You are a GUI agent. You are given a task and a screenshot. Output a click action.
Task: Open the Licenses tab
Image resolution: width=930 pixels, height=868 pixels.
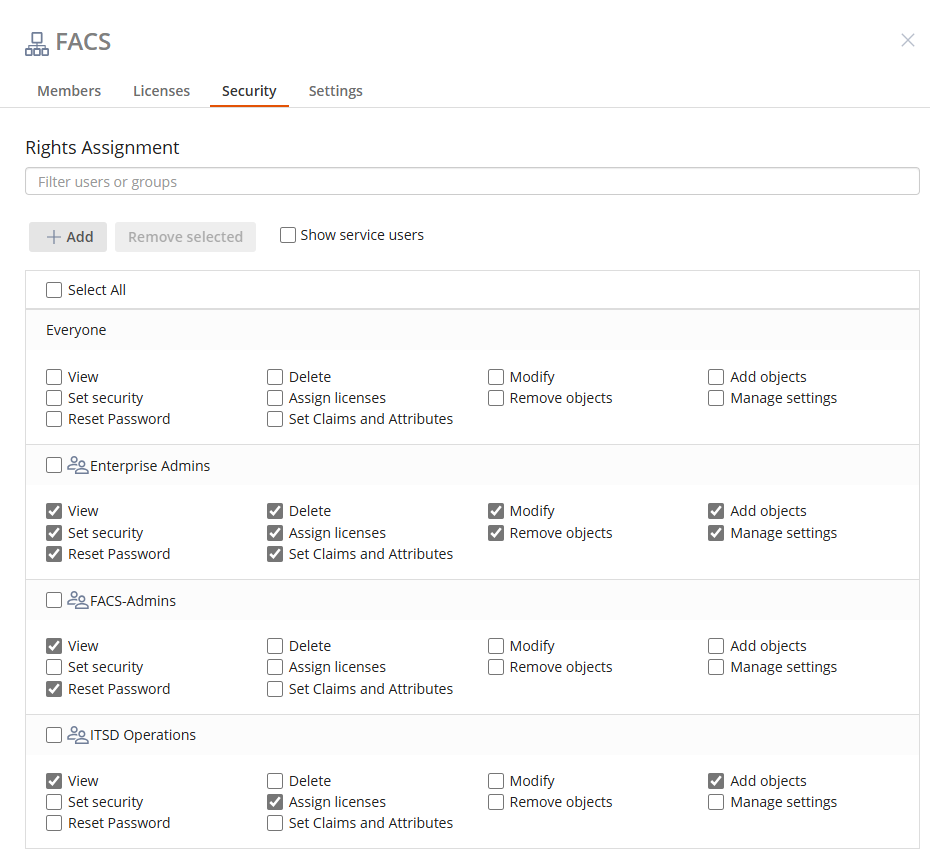tap(161, 91)
